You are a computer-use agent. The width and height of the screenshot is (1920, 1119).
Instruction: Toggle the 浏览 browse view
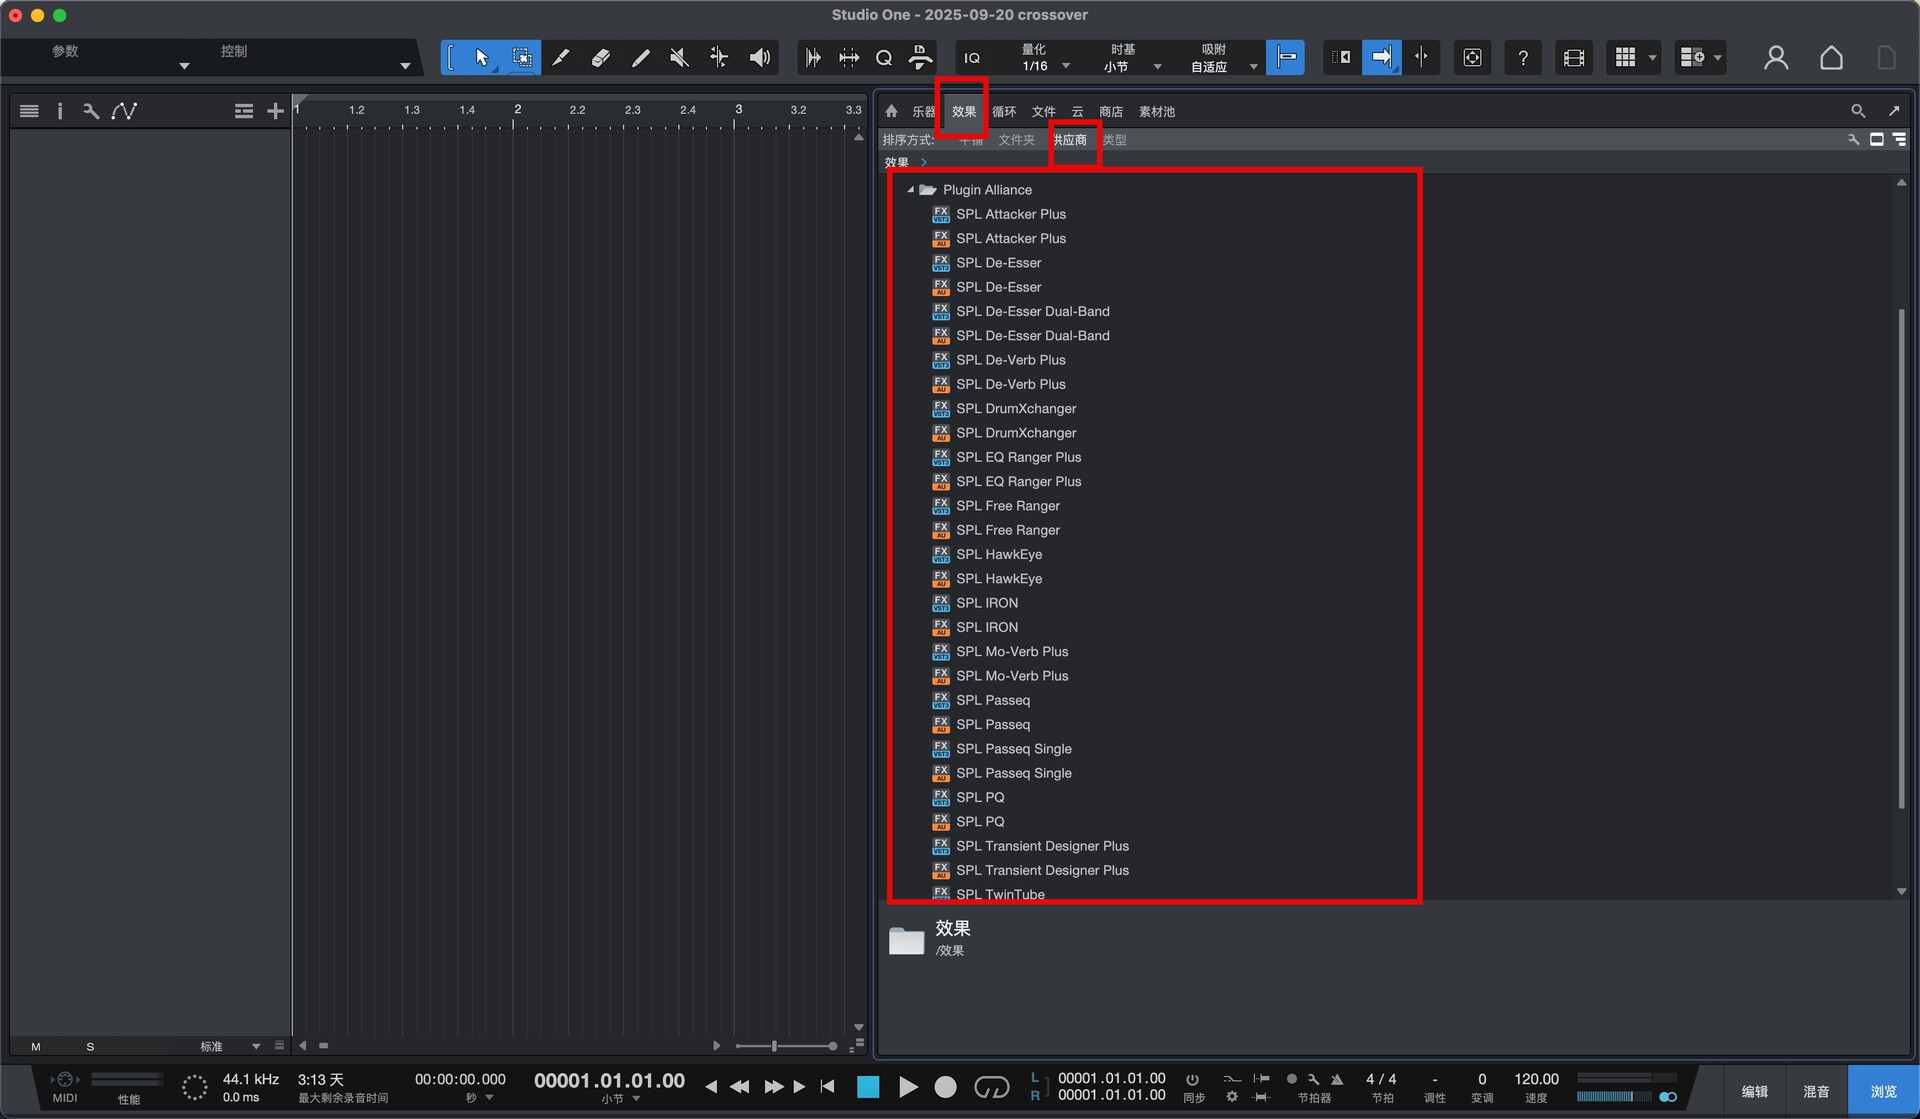point(1883,1091)
